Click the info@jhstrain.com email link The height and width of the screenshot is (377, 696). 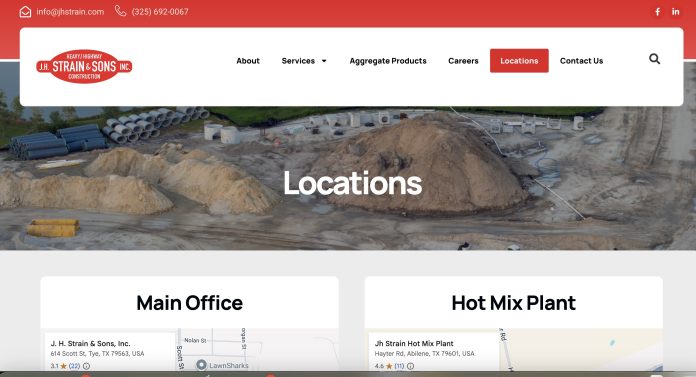(x=70, y=12)
